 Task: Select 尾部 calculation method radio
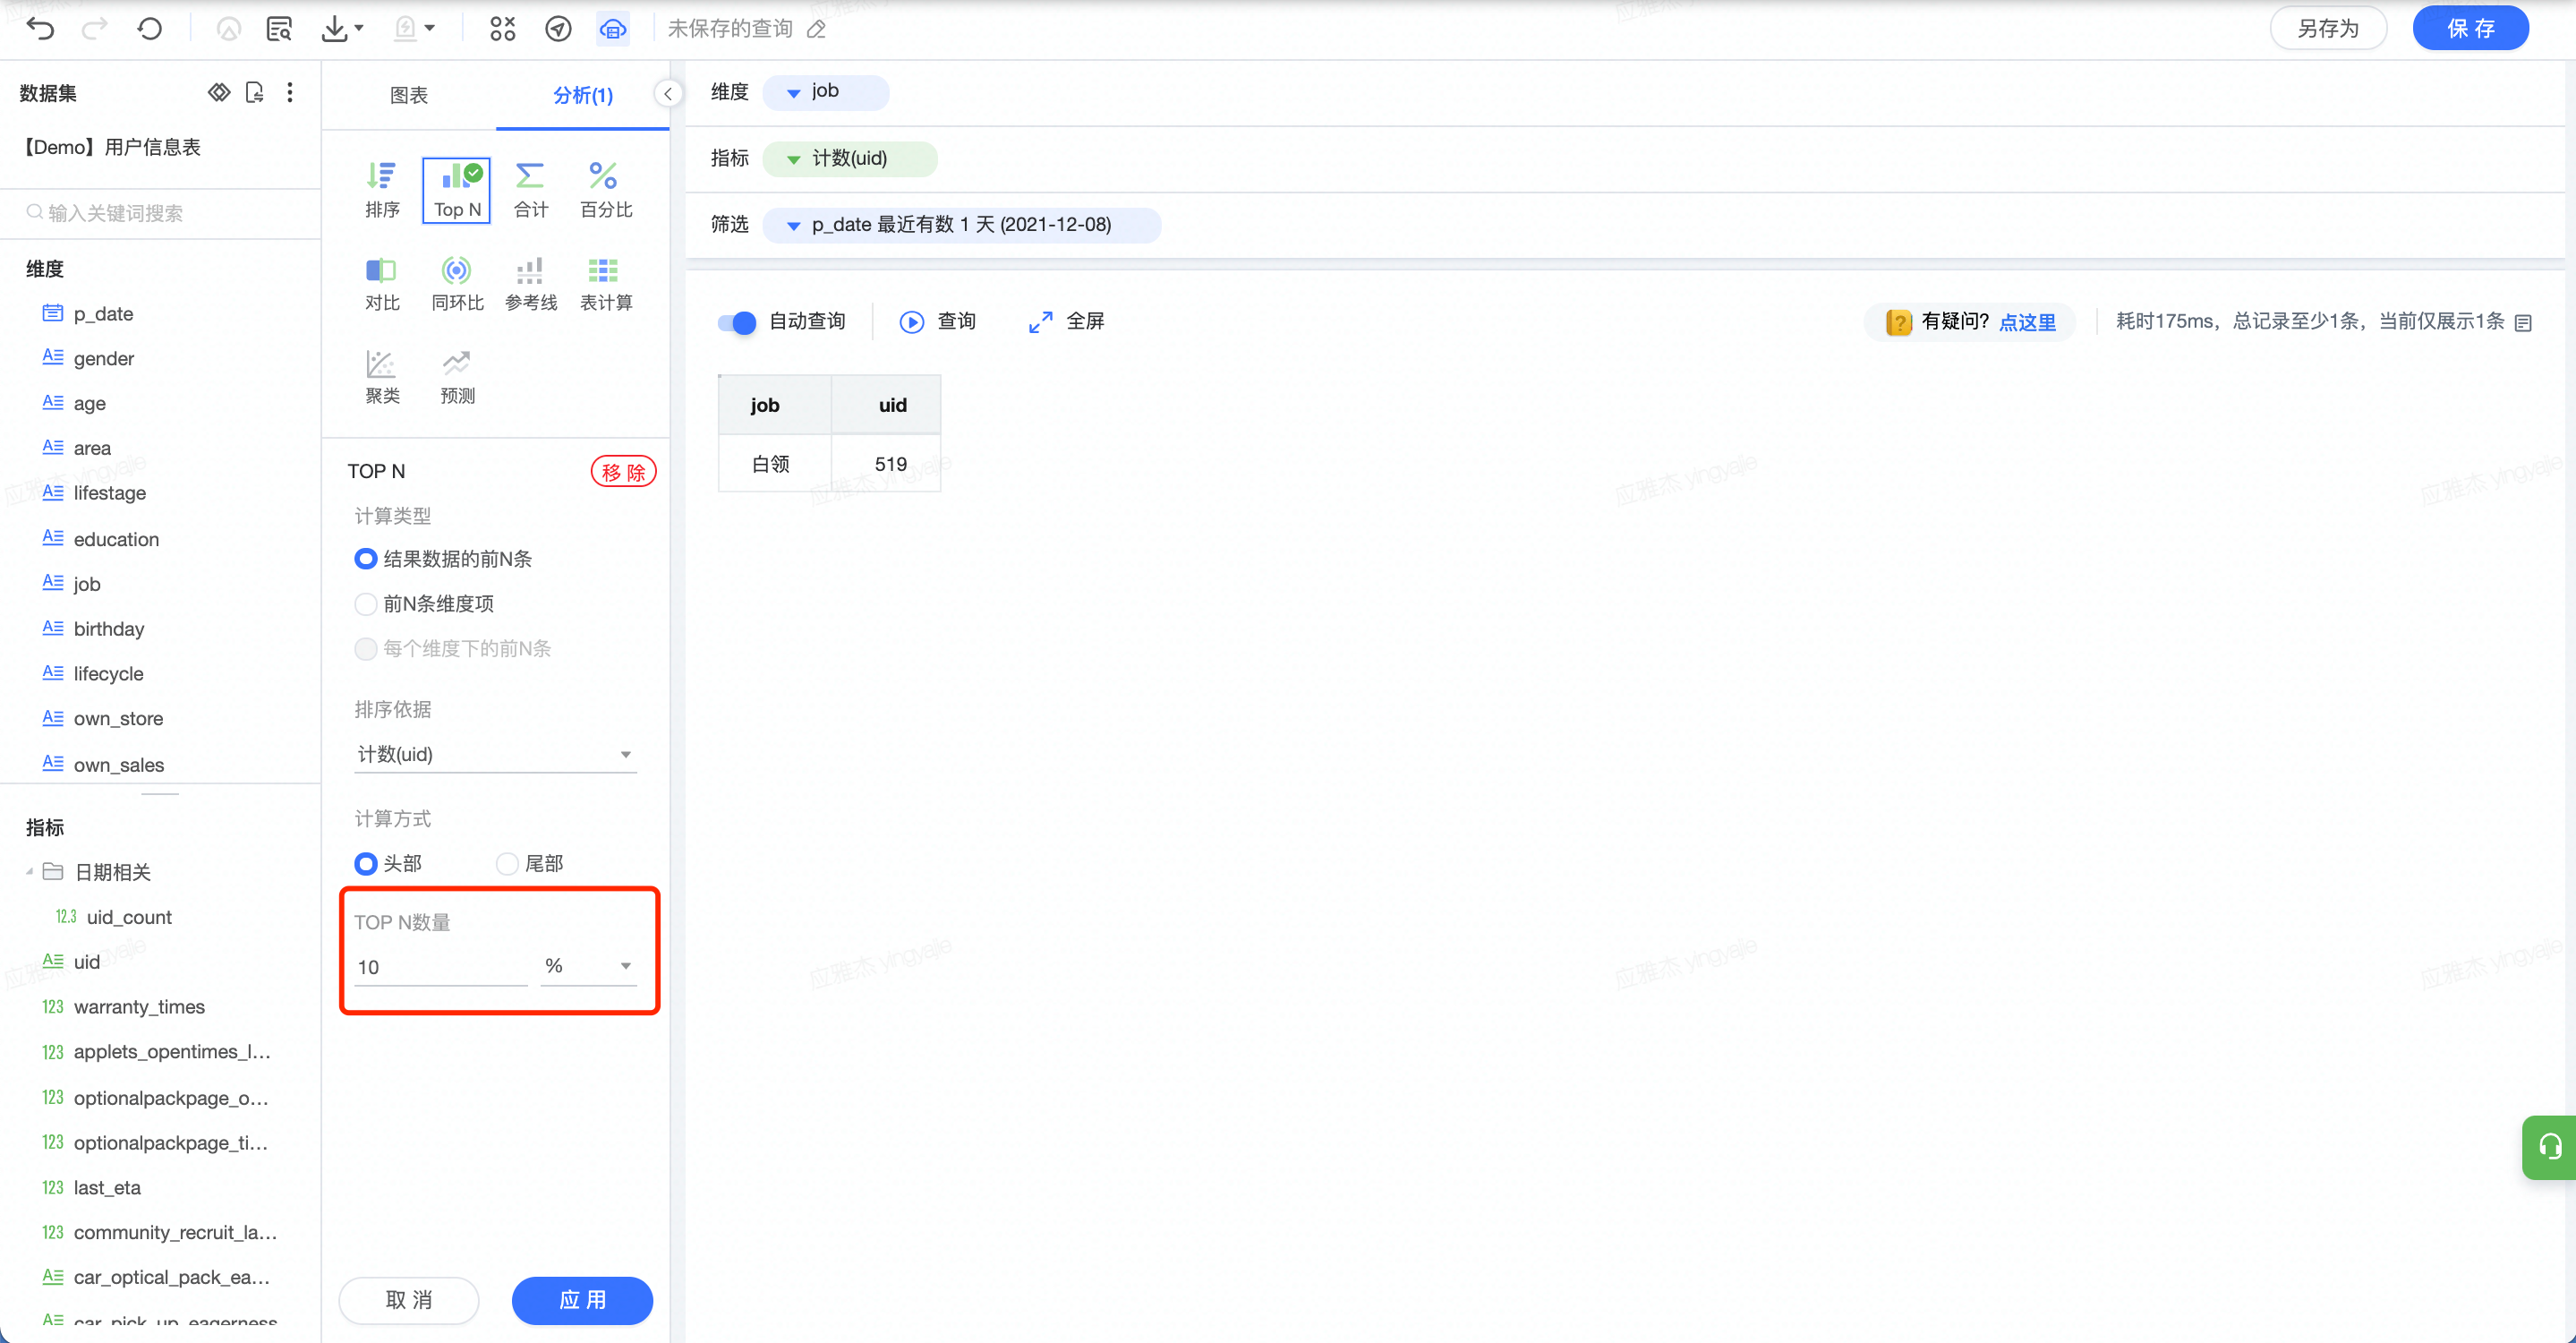(x=508, y=863)
